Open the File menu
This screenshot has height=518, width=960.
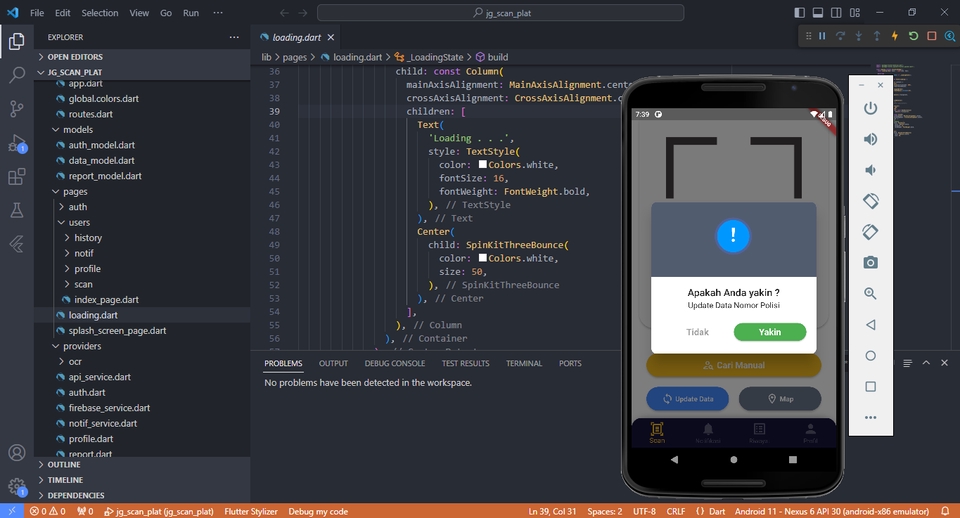(37, 13)
